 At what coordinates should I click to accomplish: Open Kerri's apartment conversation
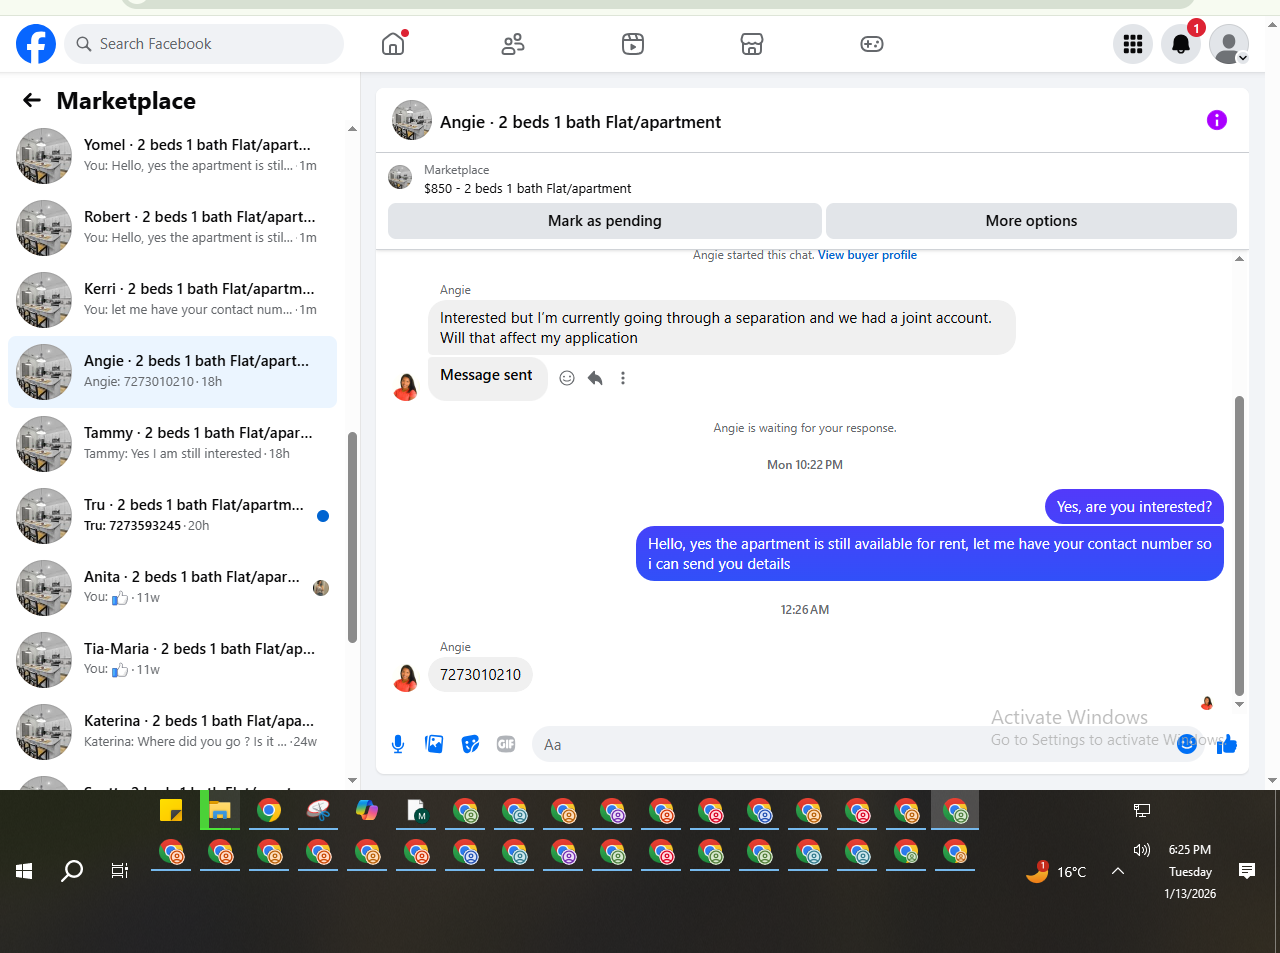[x=172, y=300]
